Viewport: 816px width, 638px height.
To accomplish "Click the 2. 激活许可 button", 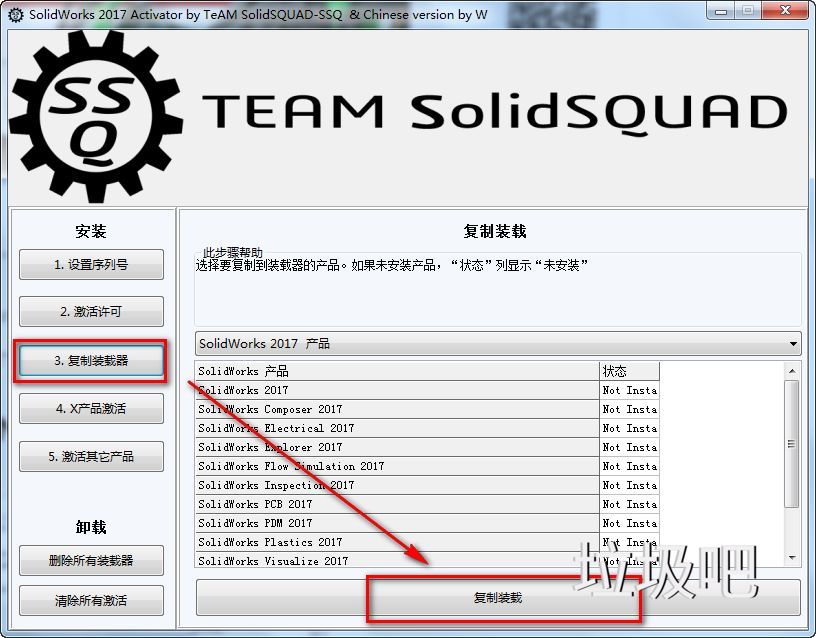I will click(x=91, y=312).
